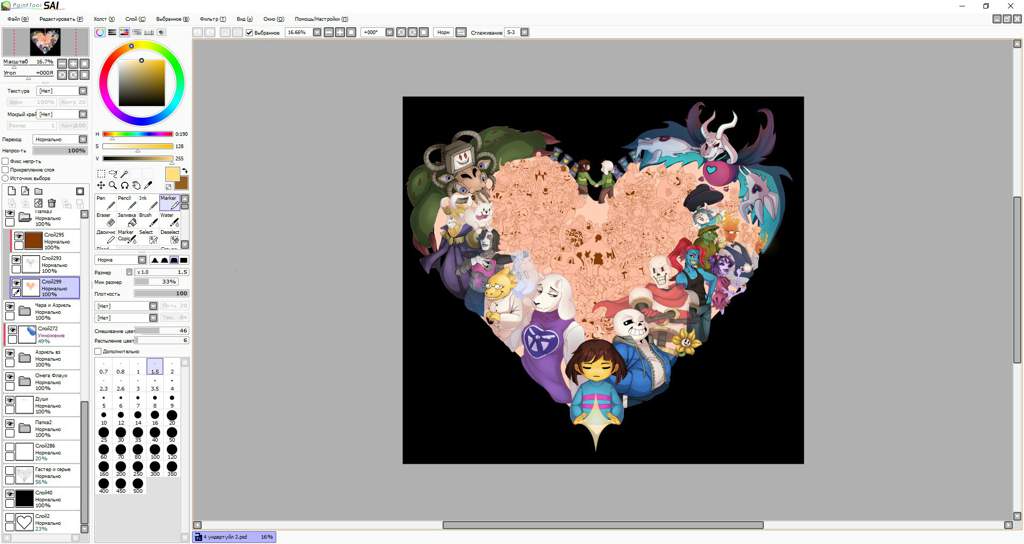This screenshot has height=544, width=1024.
Task: Activate the rotate view tool
Action: tap(124, 185)
